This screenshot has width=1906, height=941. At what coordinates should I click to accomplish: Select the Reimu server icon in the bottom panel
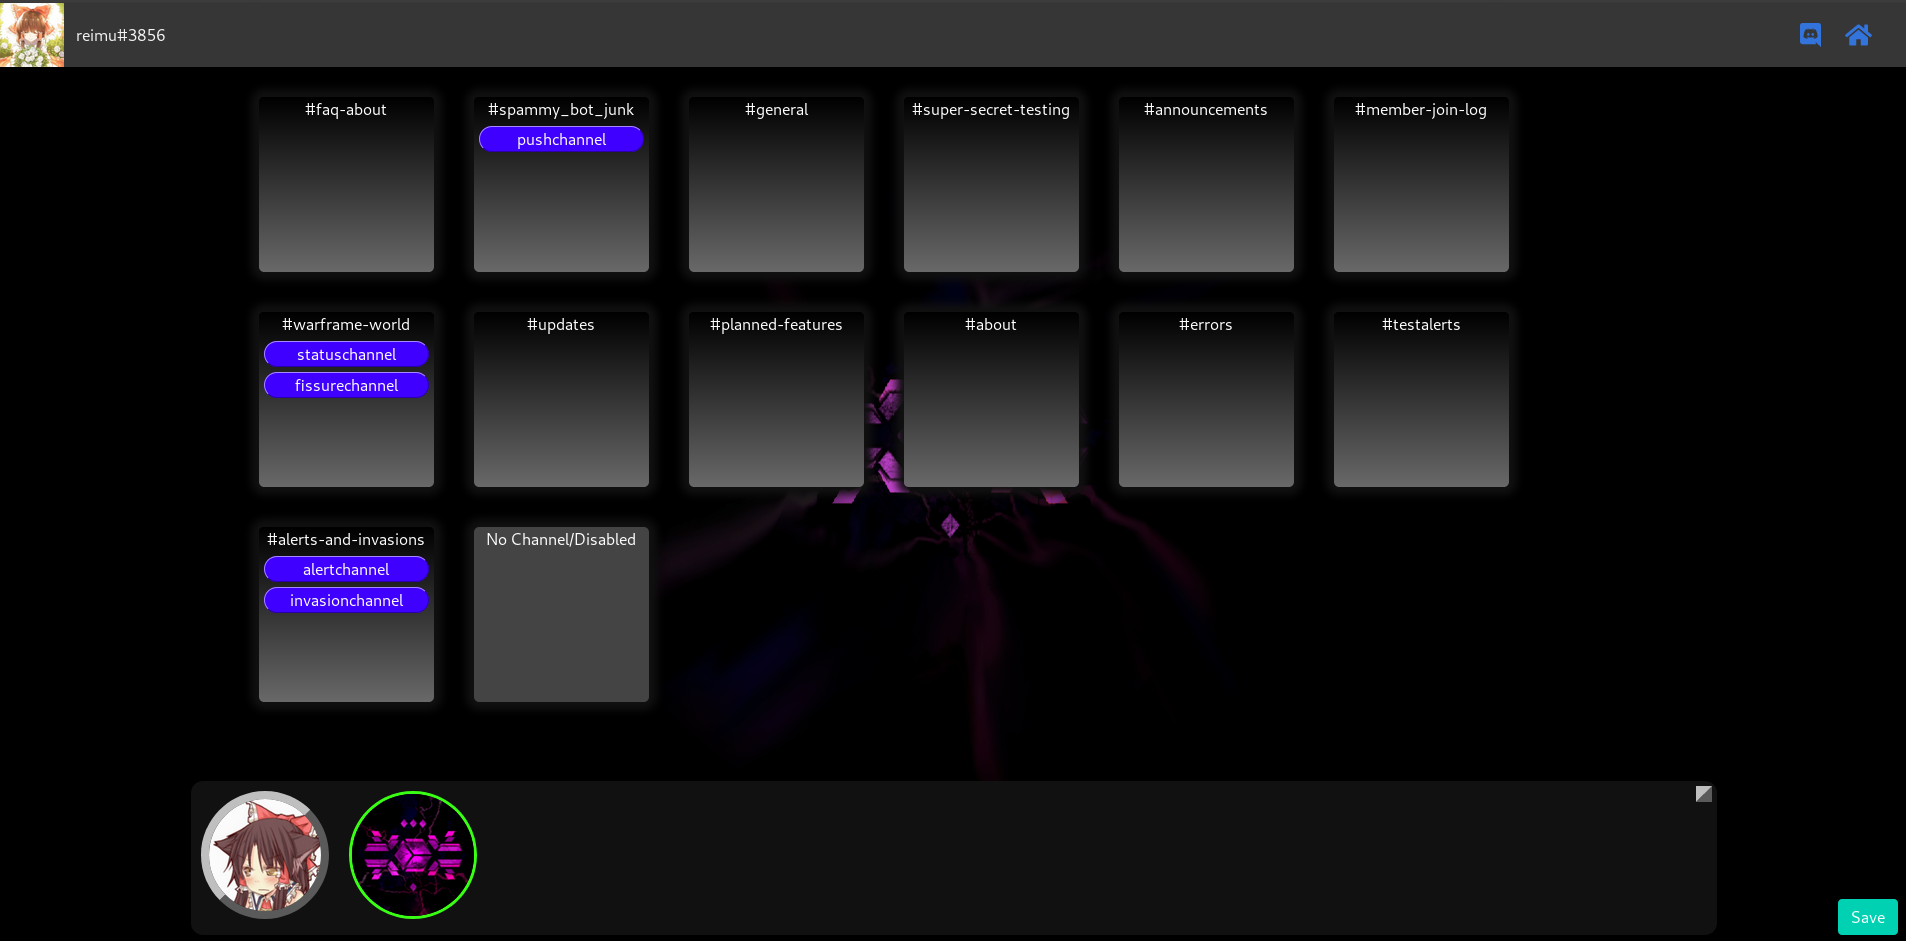coord(265,855)
